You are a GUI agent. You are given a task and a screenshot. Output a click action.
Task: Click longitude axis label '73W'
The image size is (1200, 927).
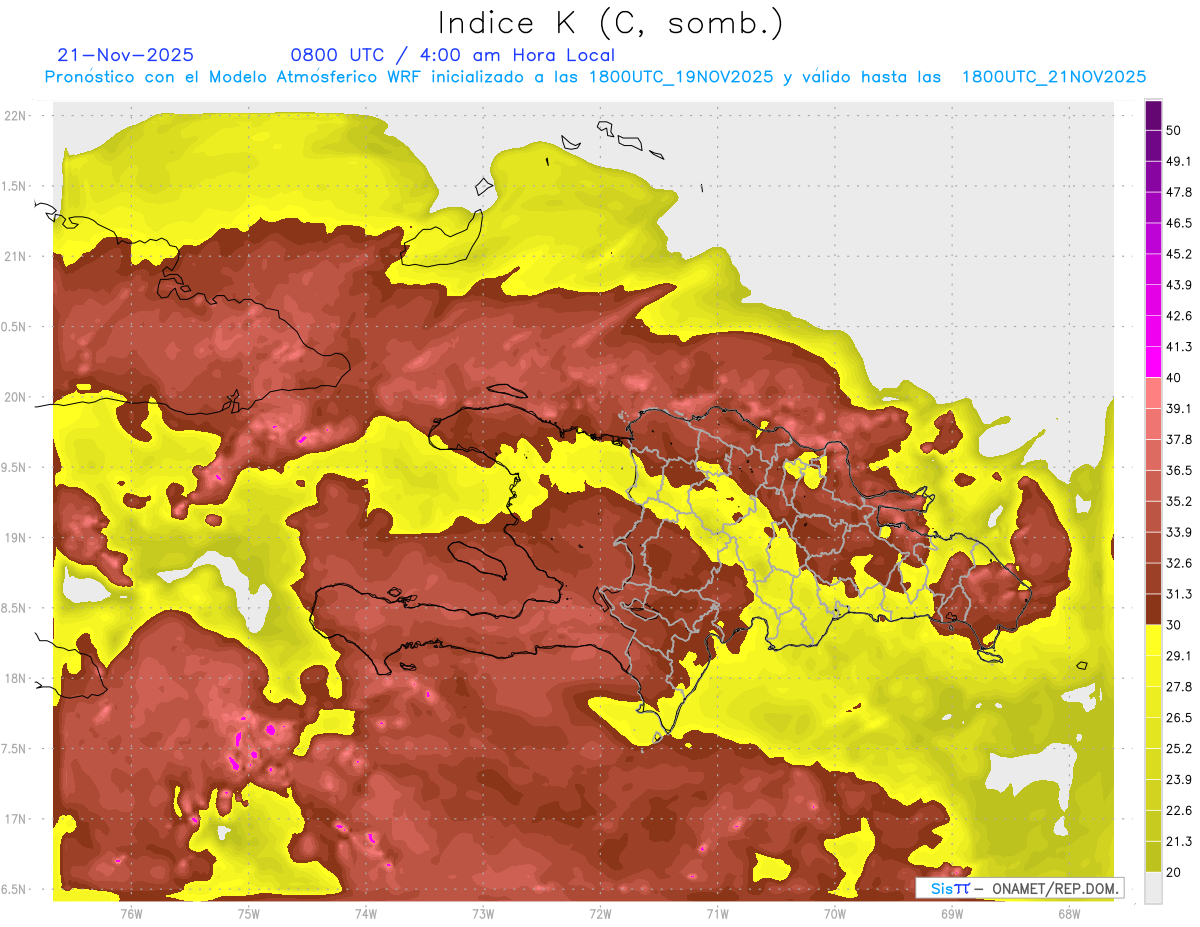coord(483,914)
